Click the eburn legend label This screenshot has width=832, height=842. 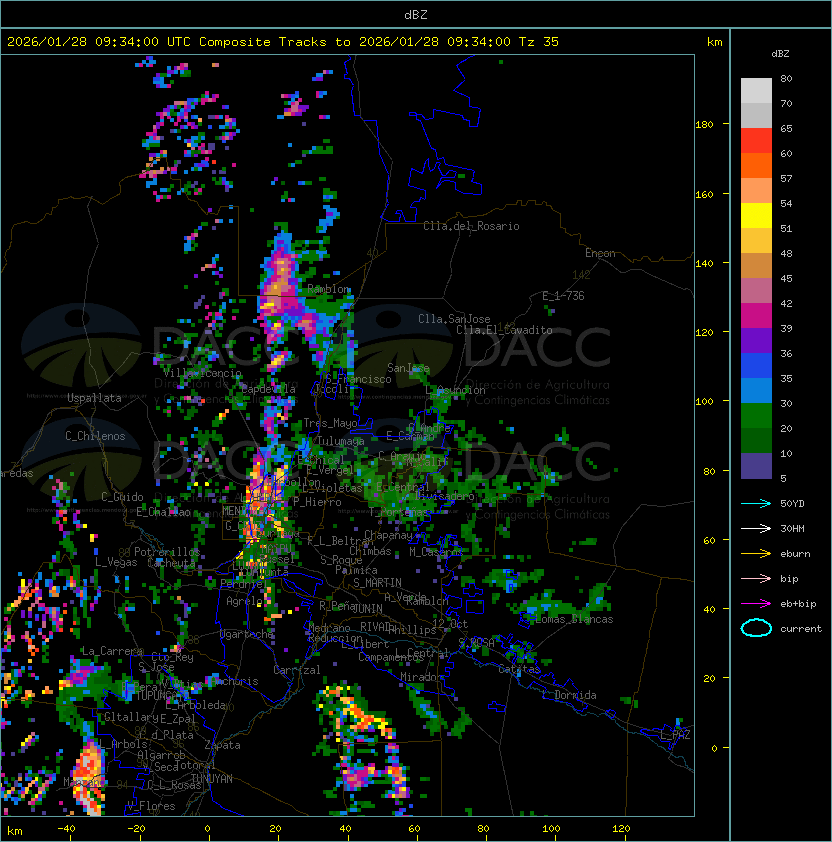pos(795,554)
